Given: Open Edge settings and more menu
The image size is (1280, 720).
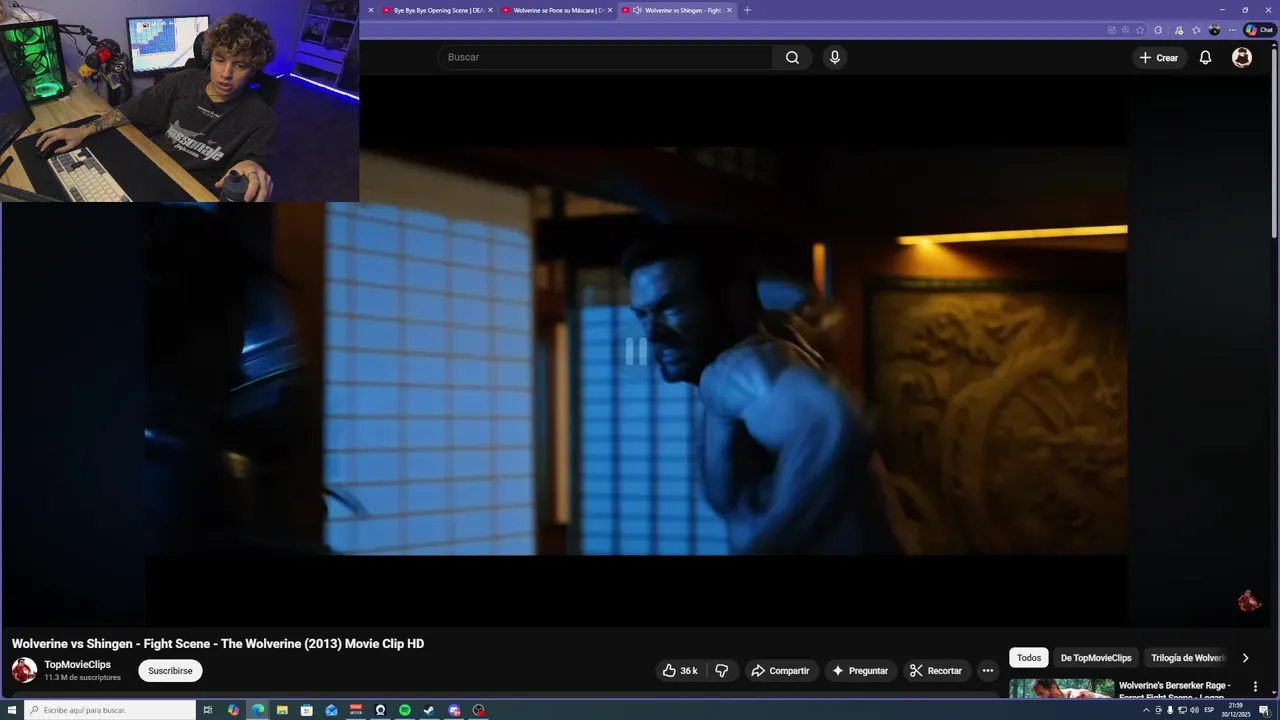Looking at the screenshot, I should (1232, 30).
